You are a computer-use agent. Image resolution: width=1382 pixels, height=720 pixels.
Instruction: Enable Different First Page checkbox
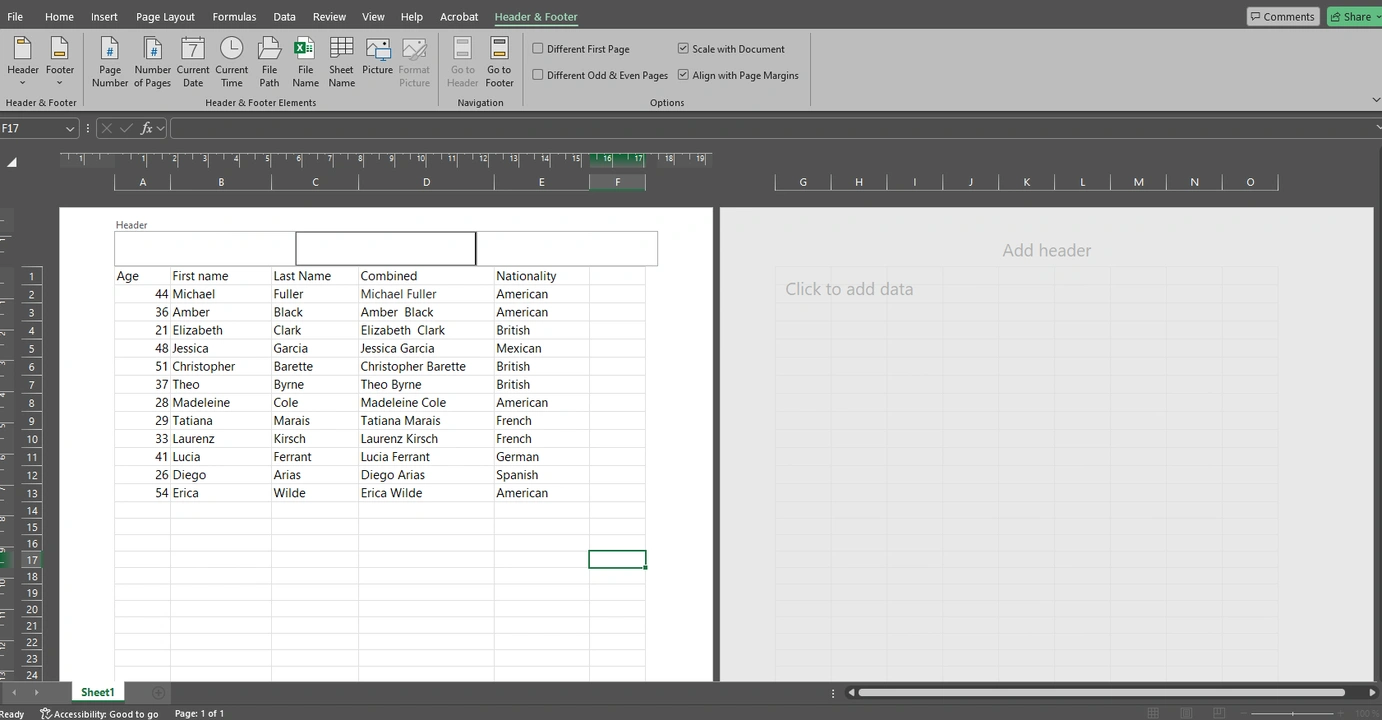click(538, 48)
